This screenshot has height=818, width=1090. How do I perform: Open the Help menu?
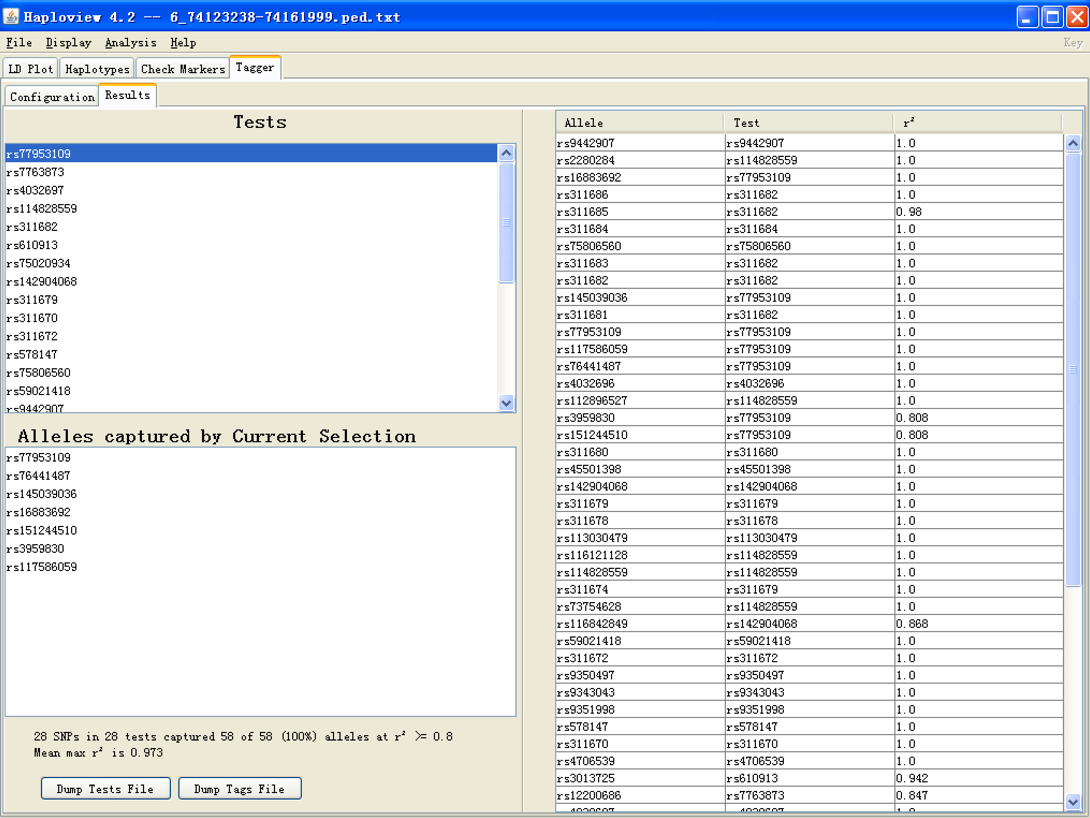(x=183, y=43)
